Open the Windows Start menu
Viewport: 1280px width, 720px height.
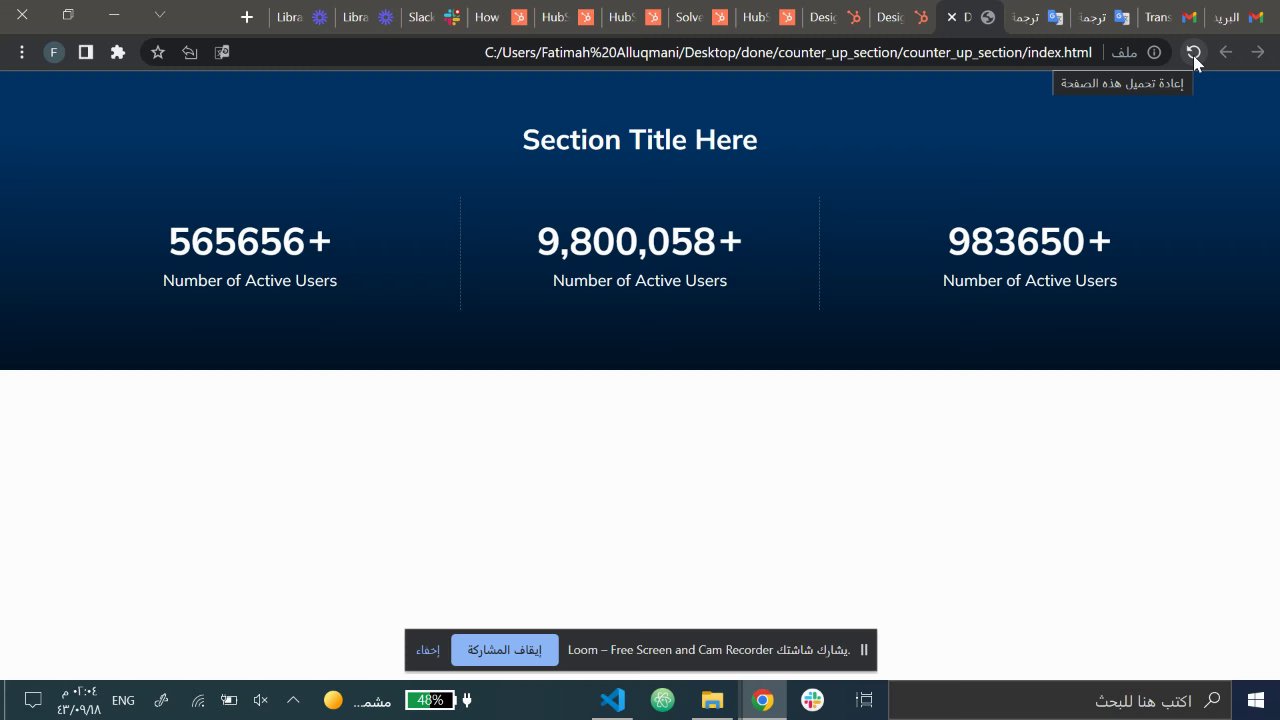click(x=1256, y=700)
